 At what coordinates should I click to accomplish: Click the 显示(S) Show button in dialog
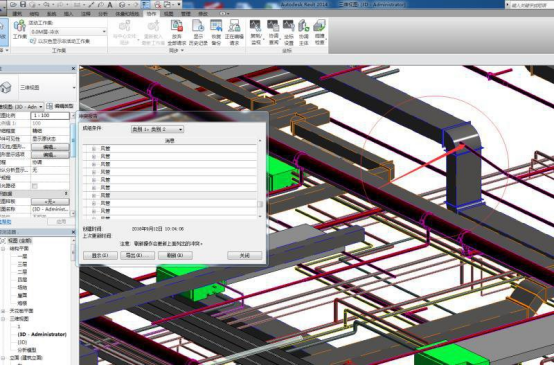[100, 255]
